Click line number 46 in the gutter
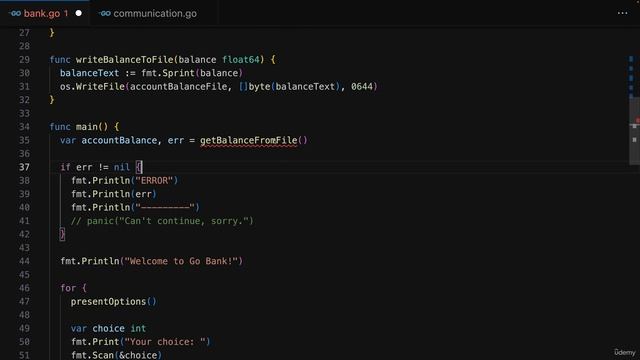 (x=24, y=288)
